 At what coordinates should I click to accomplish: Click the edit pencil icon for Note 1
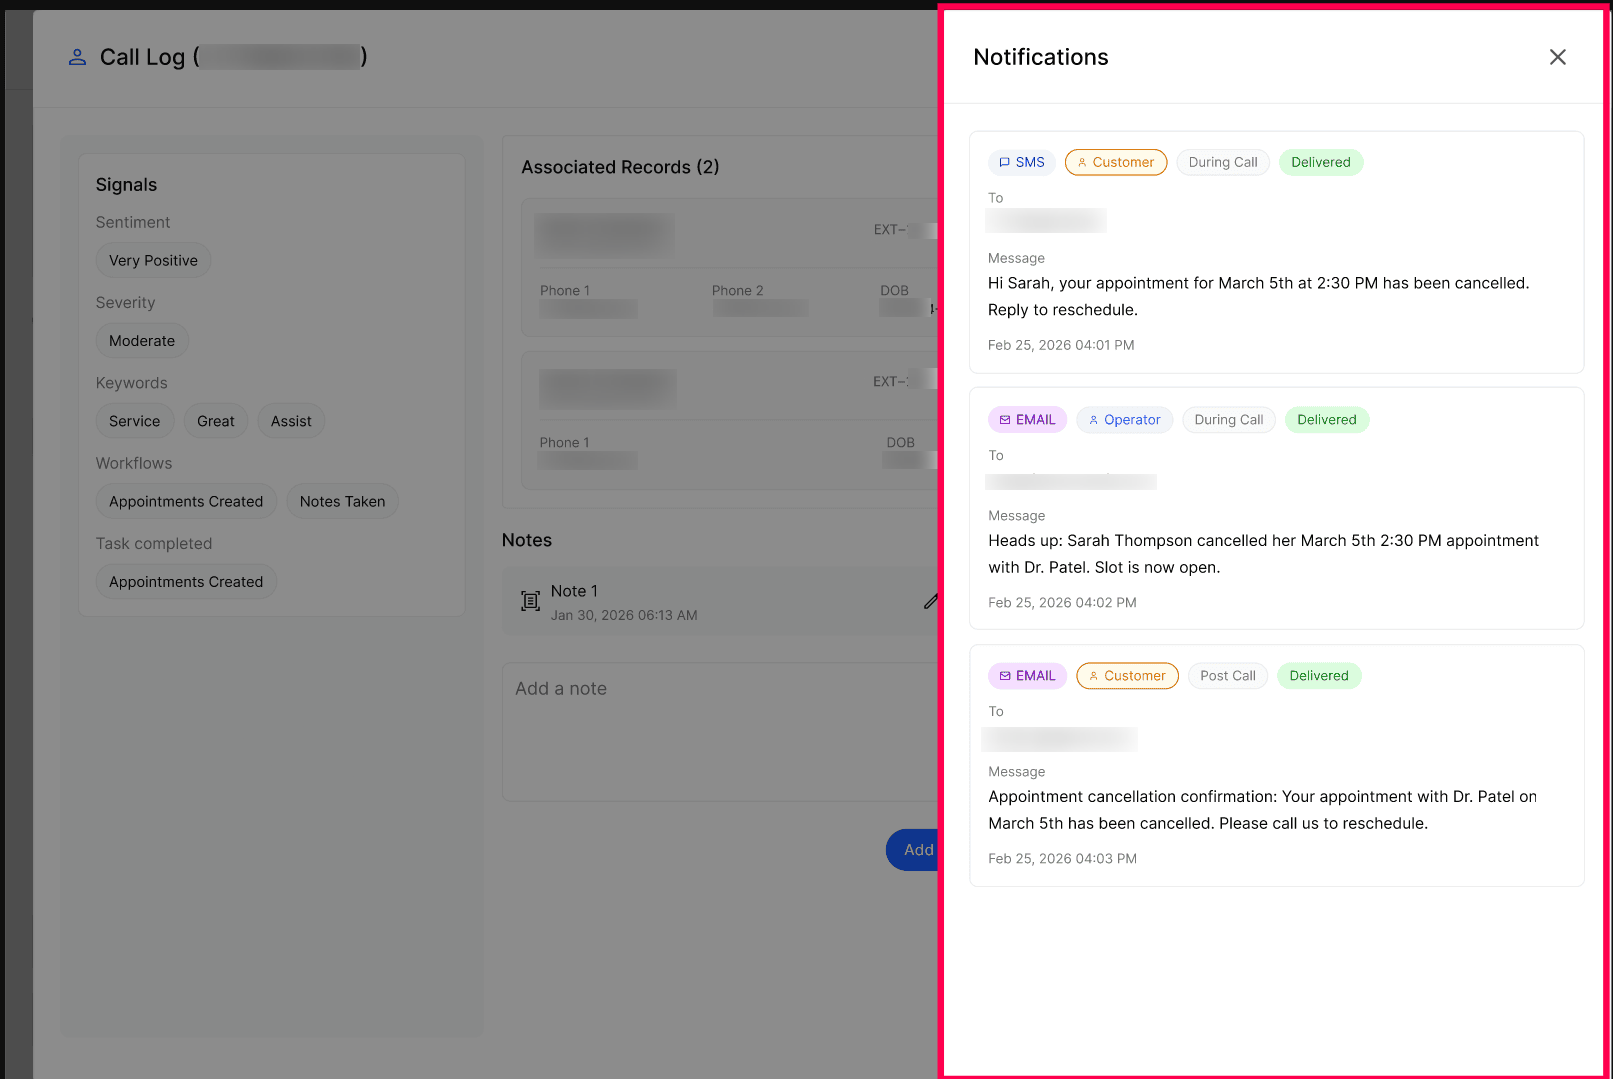(x=930, y=601)
